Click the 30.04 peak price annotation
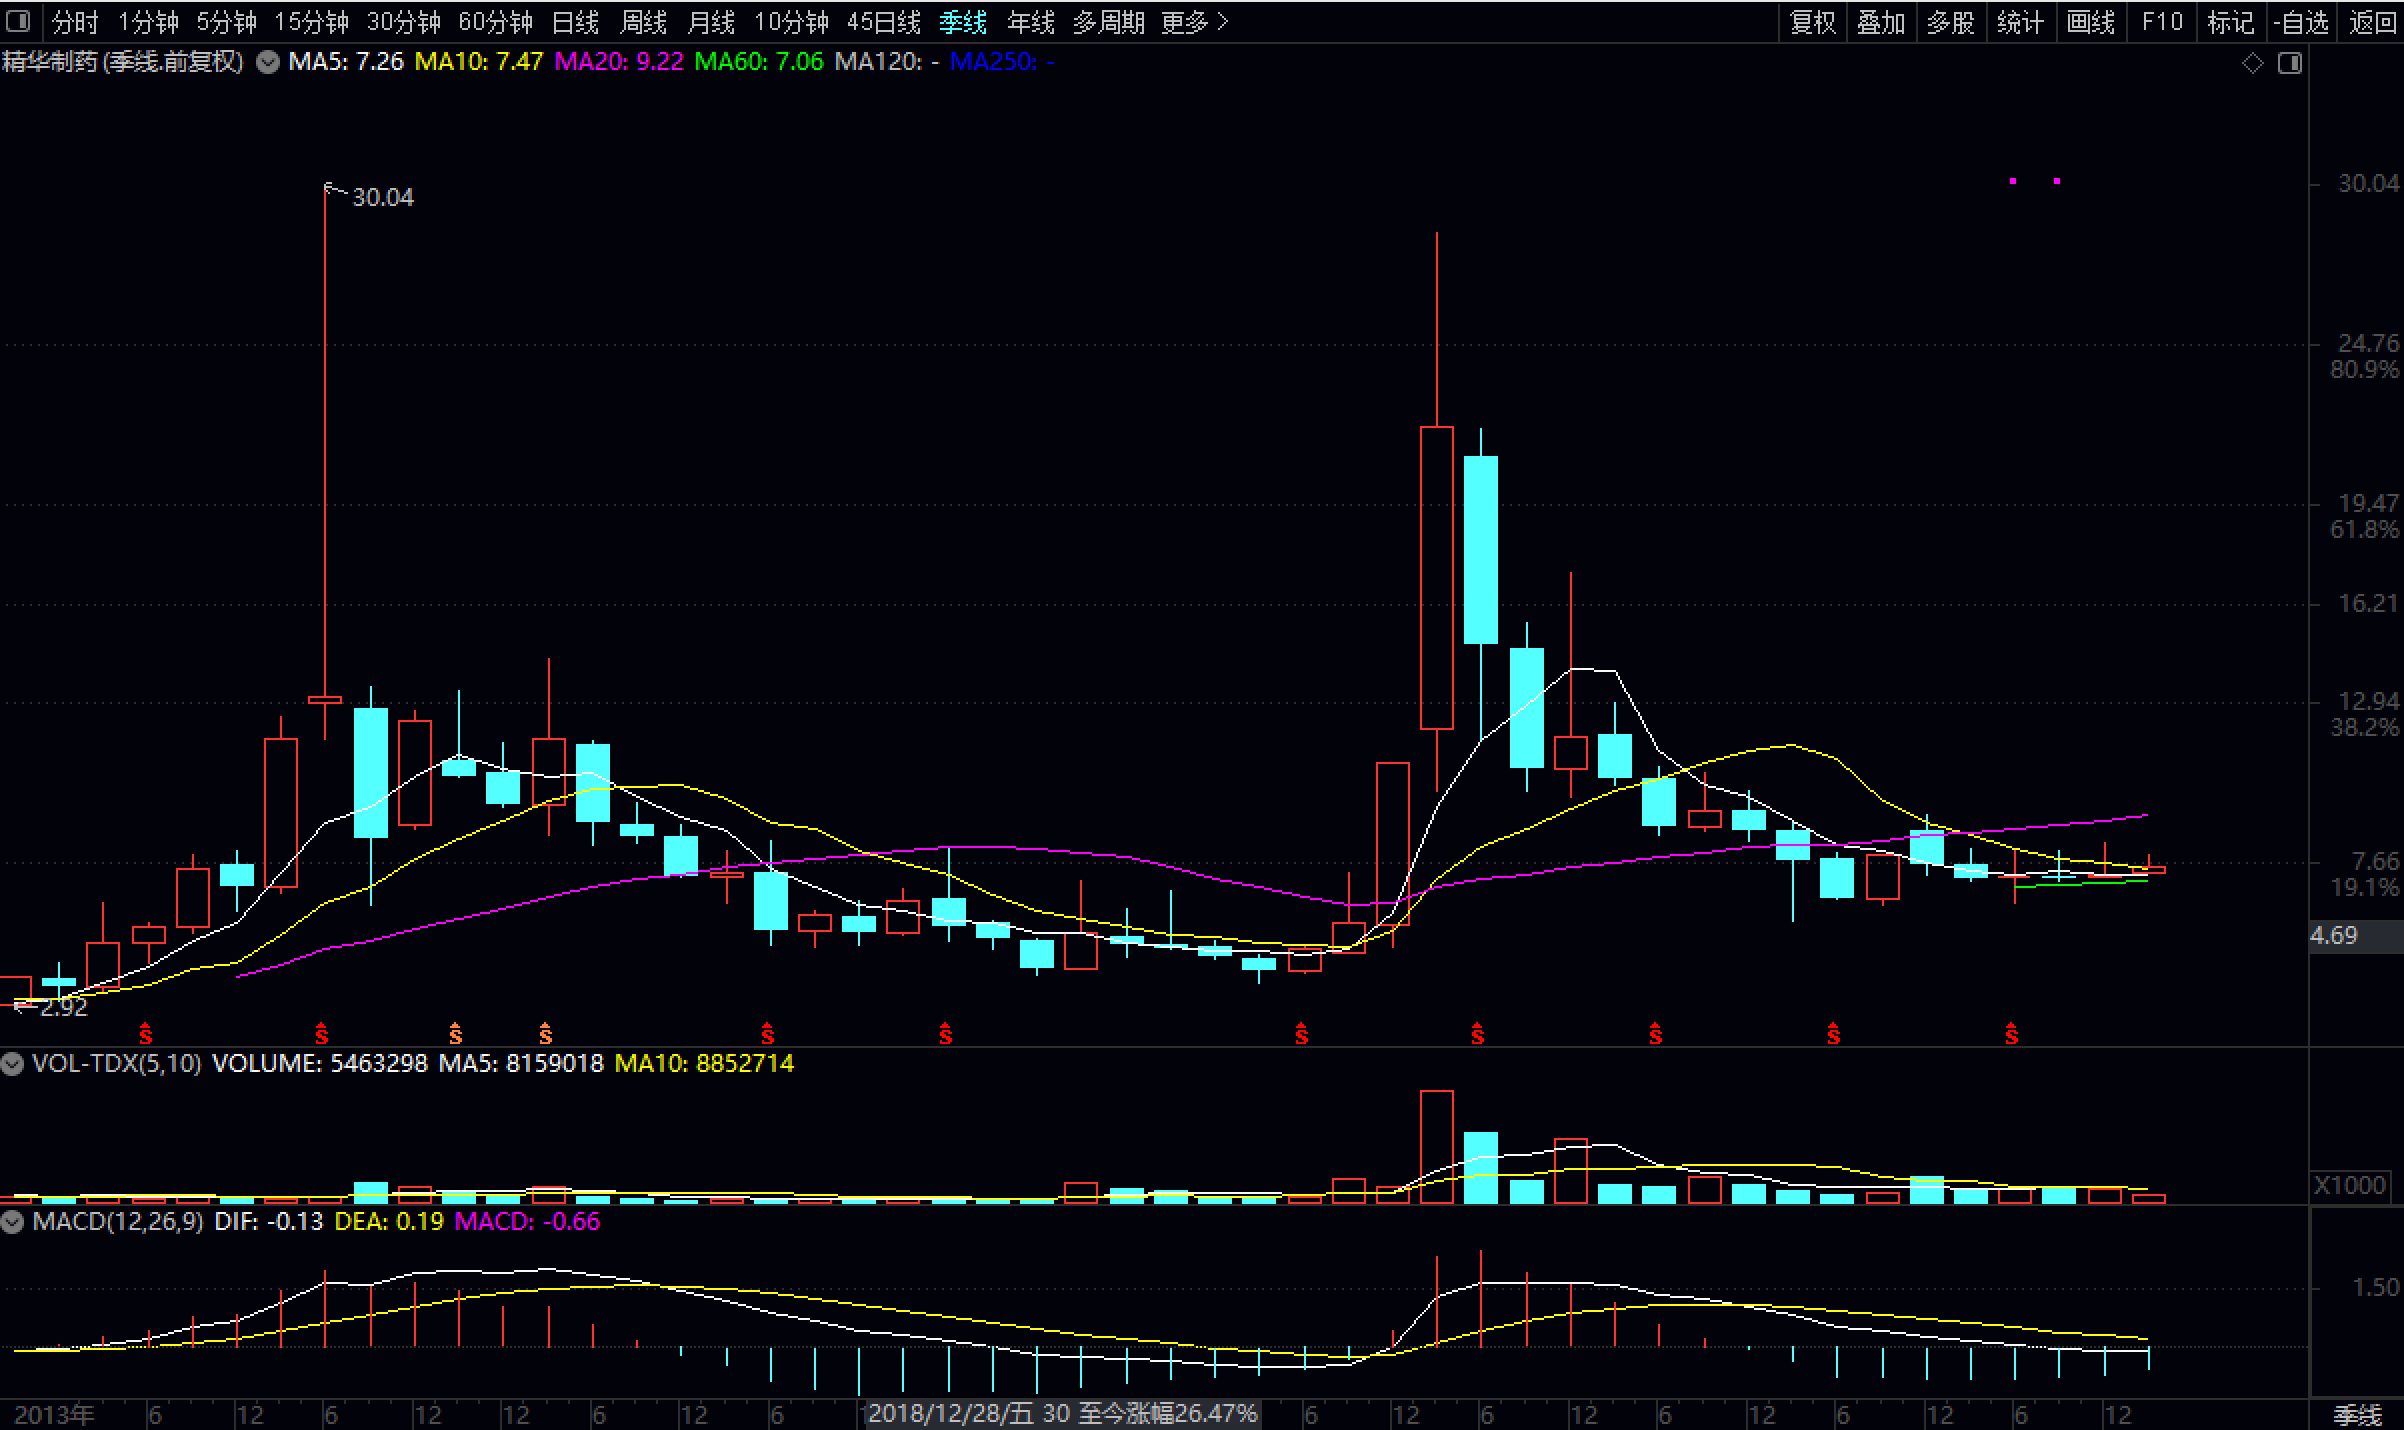 click(382, 198)
